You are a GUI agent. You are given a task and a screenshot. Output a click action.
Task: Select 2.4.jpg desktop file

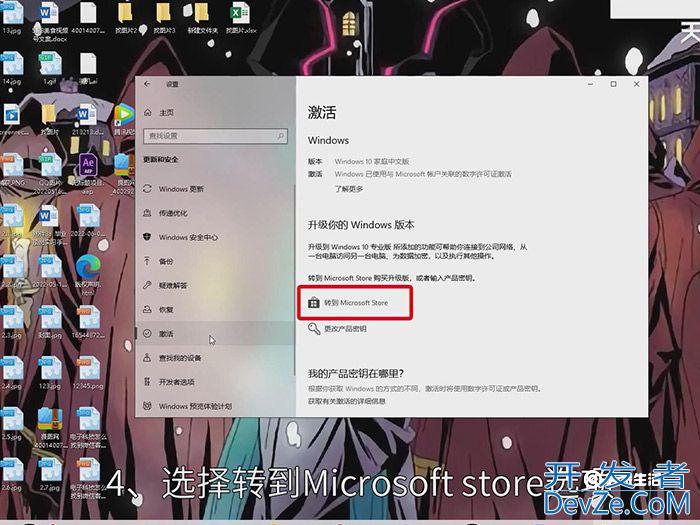(12, 373)
